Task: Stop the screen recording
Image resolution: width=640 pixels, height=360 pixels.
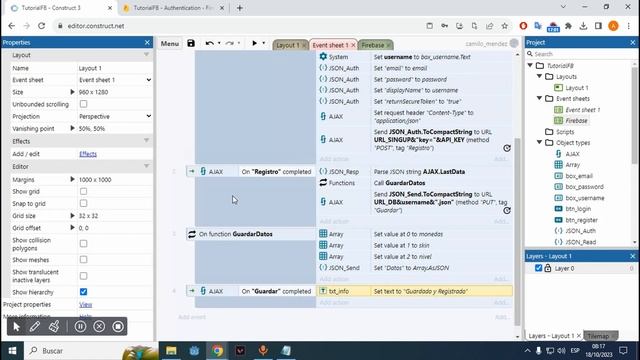Action: coord(118,327)
